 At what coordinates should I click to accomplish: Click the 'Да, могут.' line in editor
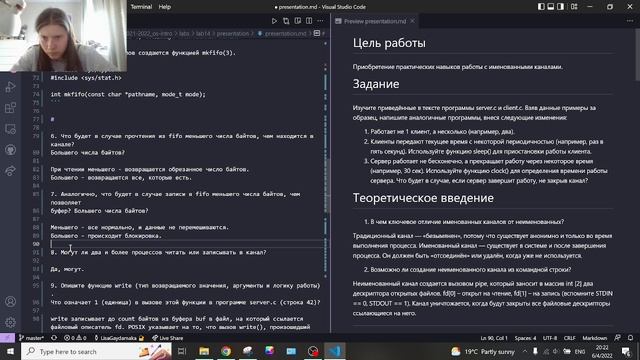[x=67, y=269]
